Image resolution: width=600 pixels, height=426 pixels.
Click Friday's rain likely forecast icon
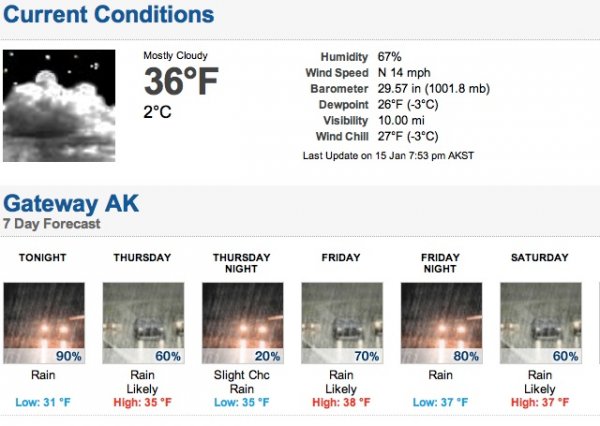341,322
